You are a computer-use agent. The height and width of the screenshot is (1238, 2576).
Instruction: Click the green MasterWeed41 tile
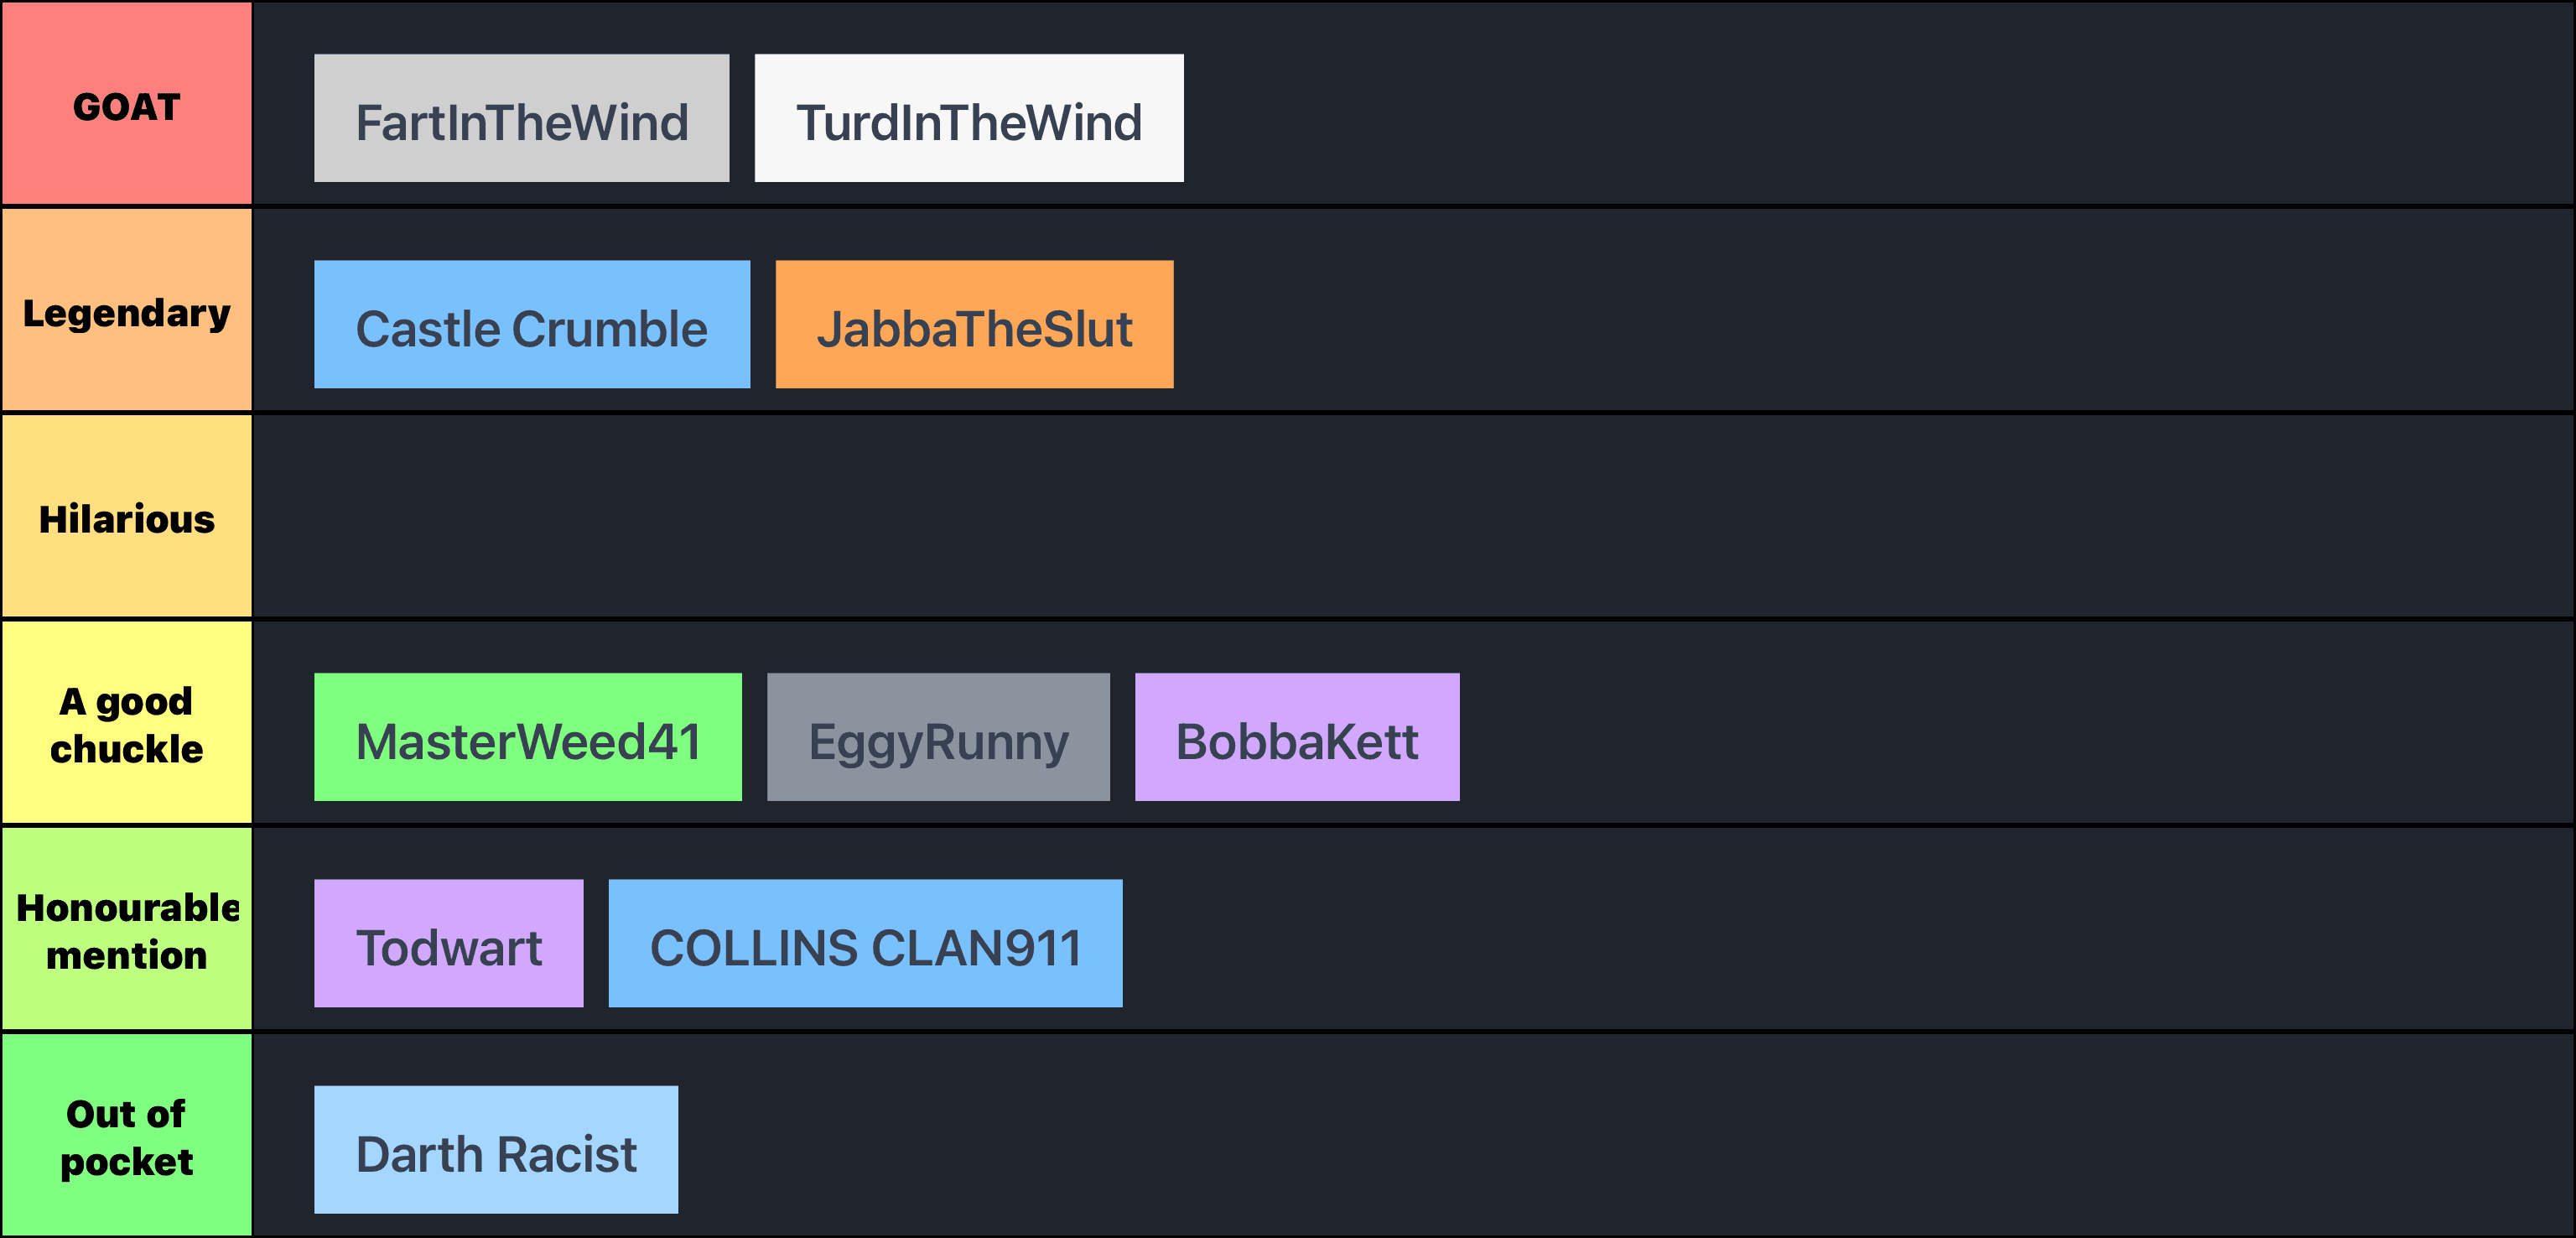pyautogui.click(x=527, y=738)
